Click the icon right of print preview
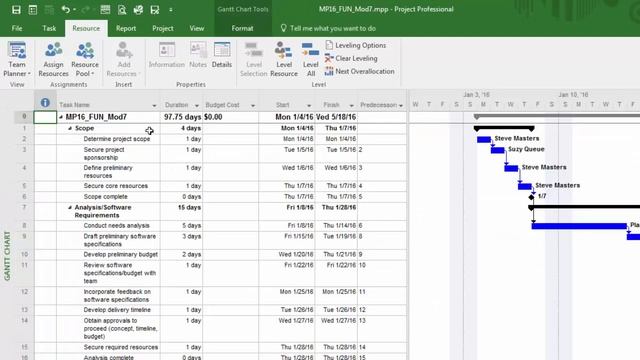This screenshot has height=360, width=640. (138, 9)
